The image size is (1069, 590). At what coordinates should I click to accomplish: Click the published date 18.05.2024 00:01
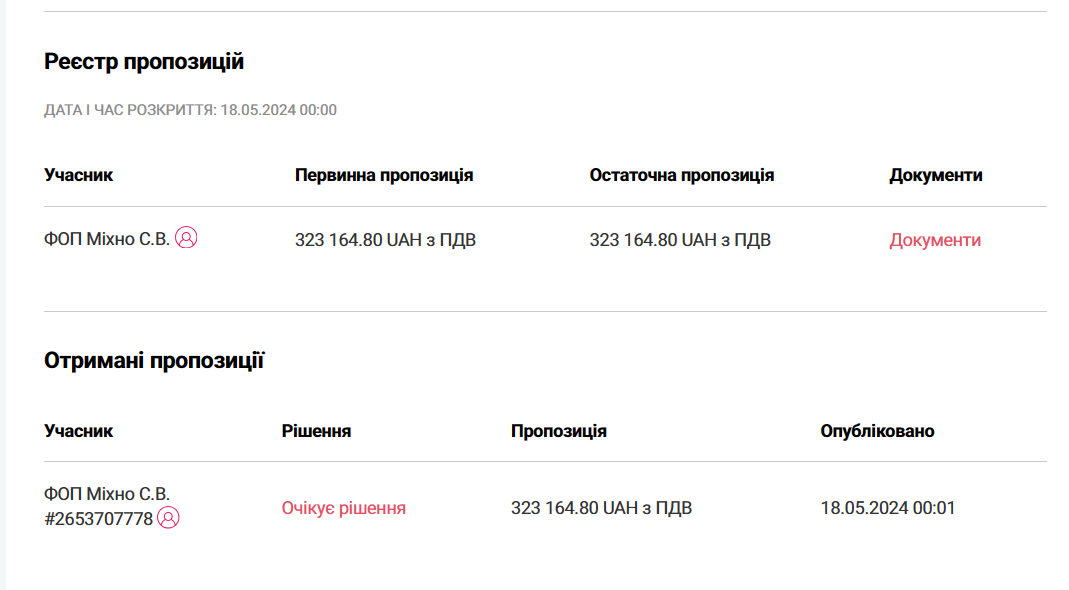(888, 508)
